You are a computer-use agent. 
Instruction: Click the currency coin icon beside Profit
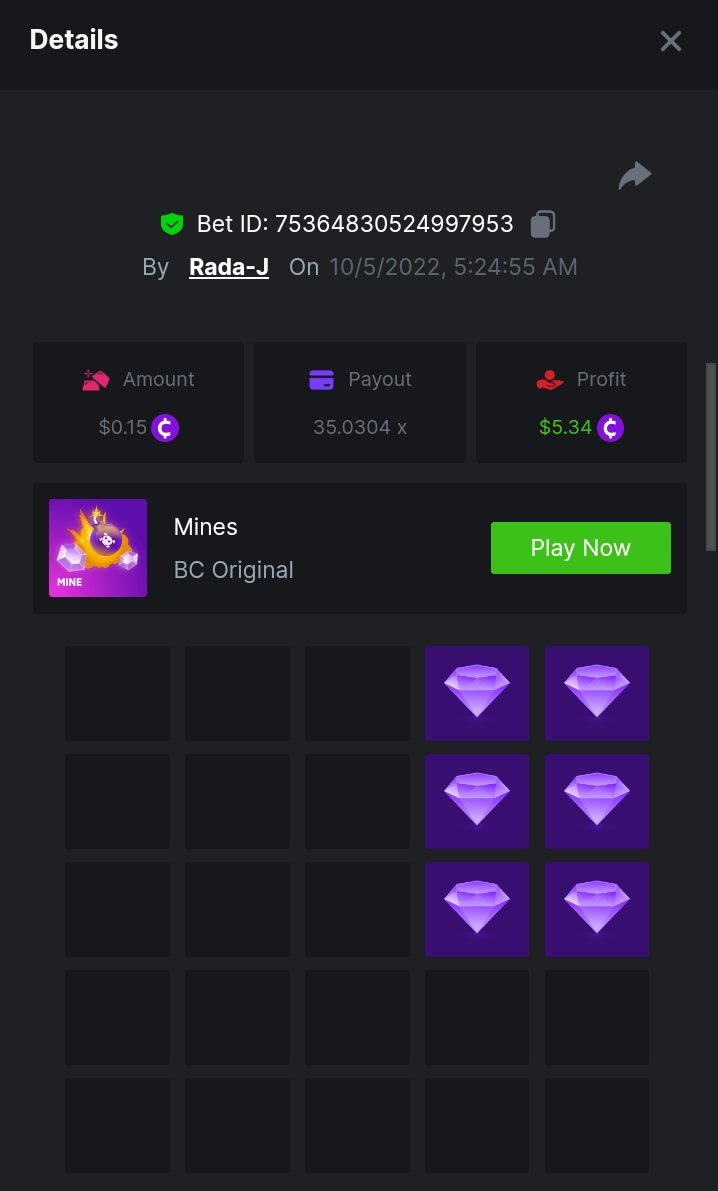(x=610, y=428)
